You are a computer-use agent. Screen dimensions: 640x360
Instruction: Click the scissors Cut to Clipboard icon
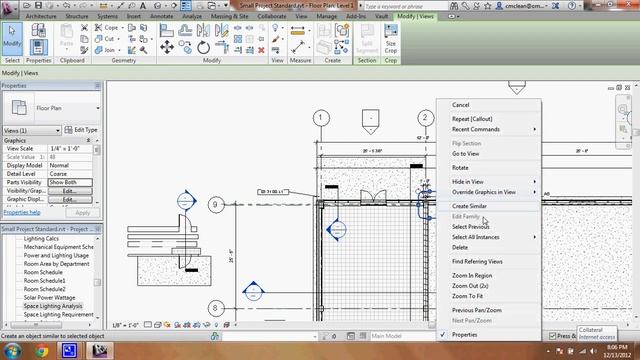click(x=84, y=28)
